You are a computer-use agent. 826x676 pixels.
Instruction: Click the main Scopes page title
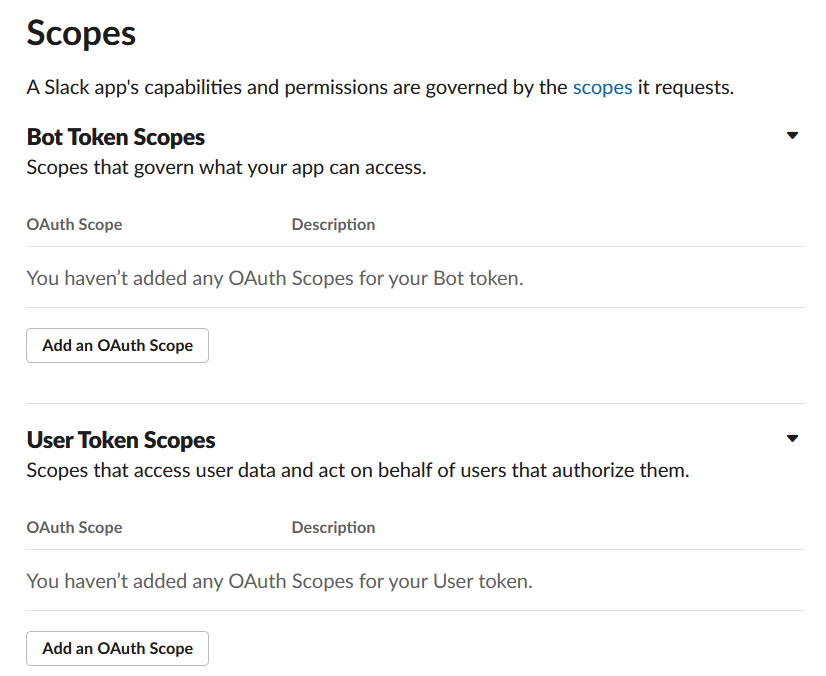click(x=81, y=33)
